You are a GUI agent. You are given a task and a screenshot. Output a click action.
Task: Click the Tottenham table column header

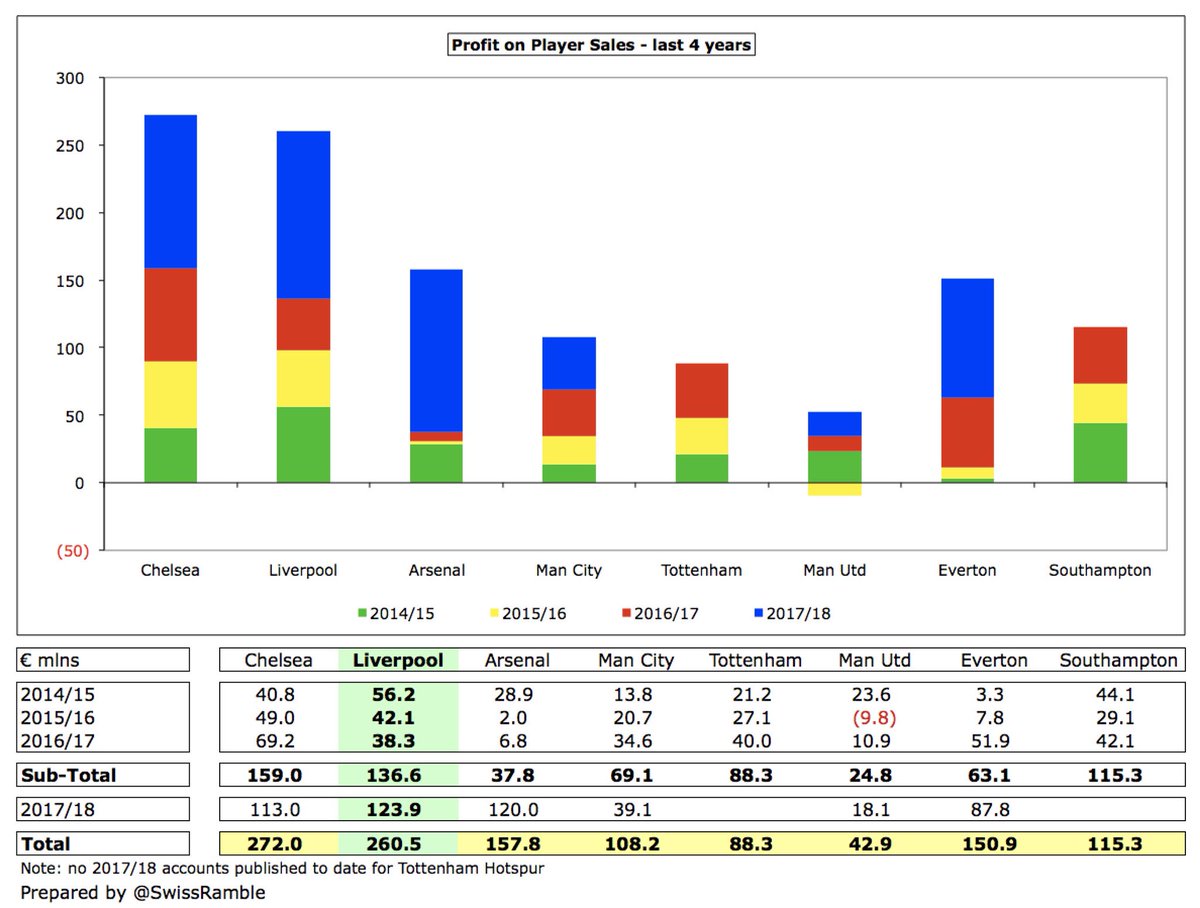[x=755, y=660]
